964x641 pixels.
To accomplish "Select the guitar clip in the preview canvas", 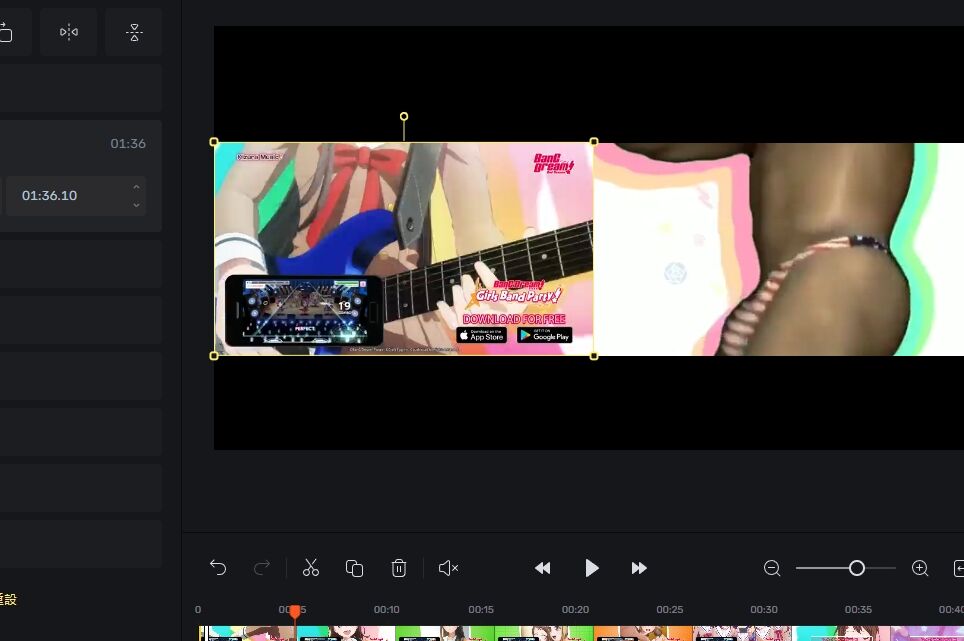I will point(404,249).
